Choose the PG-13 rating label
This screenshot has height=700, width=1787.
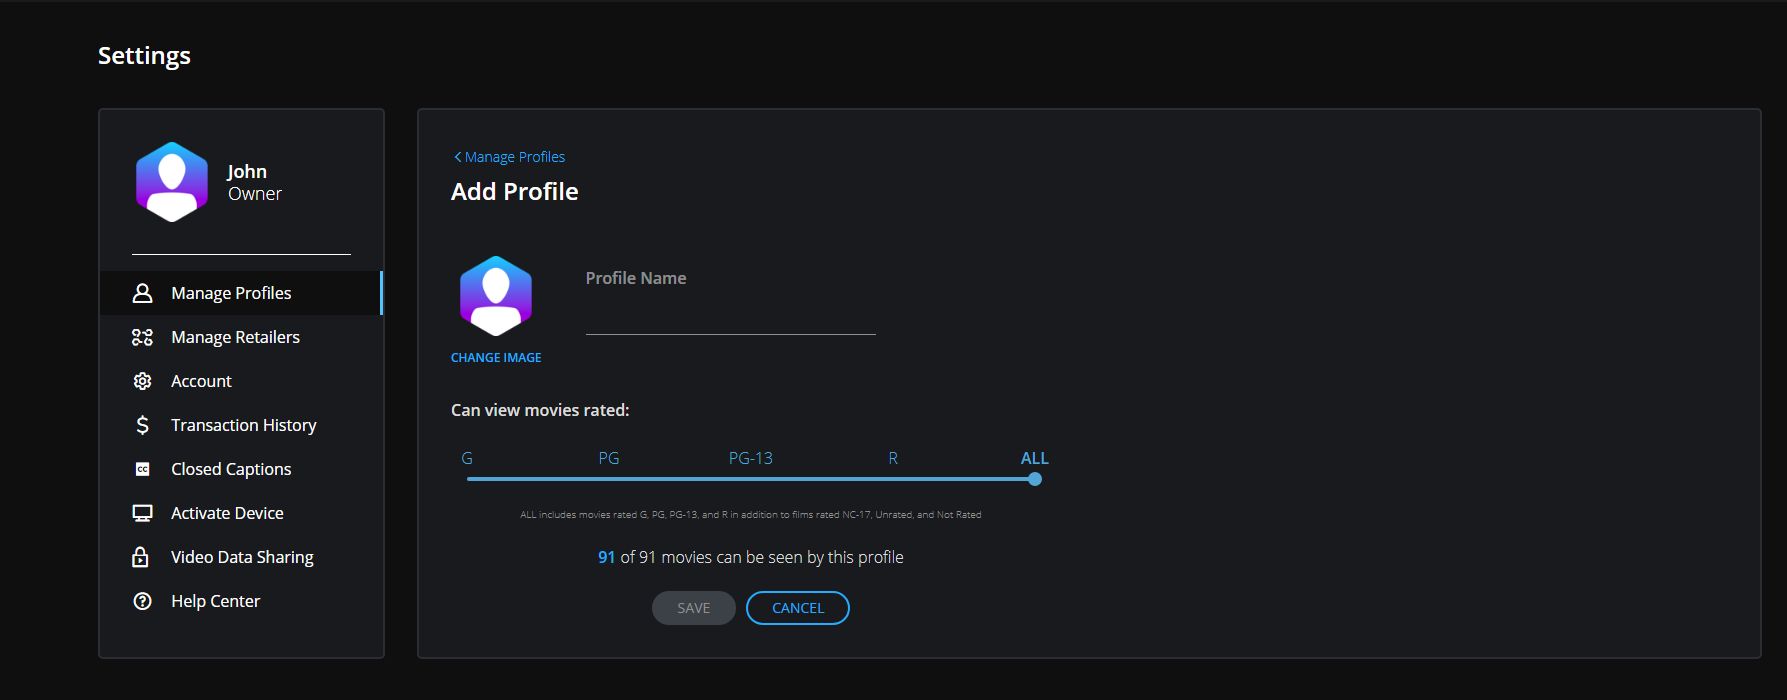coord(750,458)
